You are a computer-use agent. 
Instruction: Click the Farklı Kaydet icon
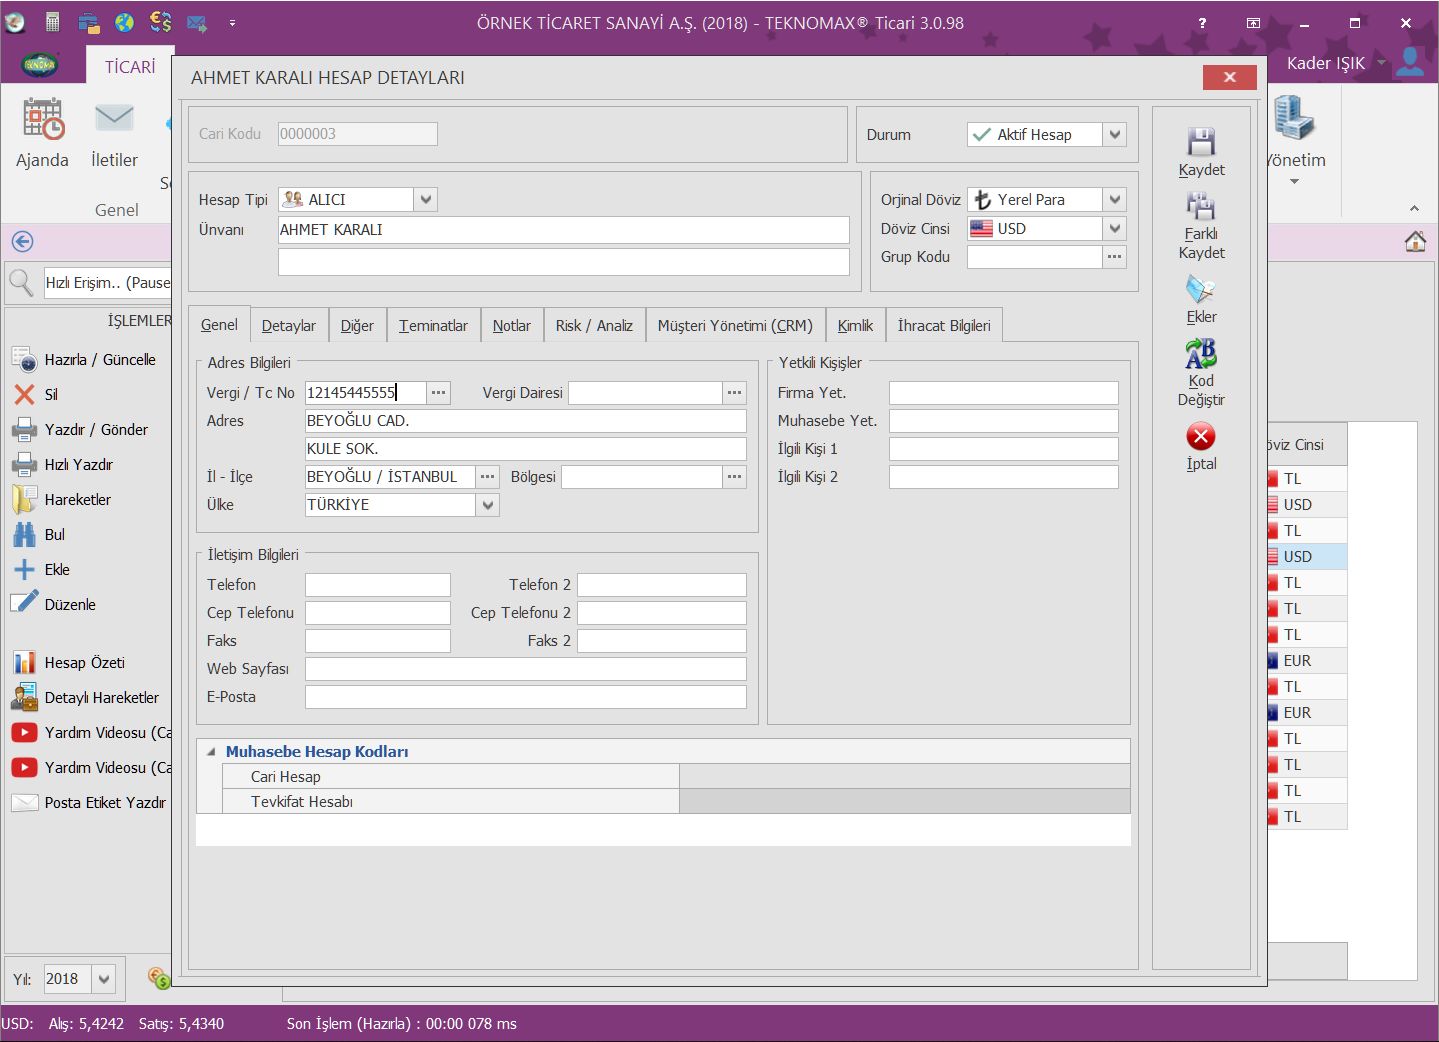point(1201,207)
